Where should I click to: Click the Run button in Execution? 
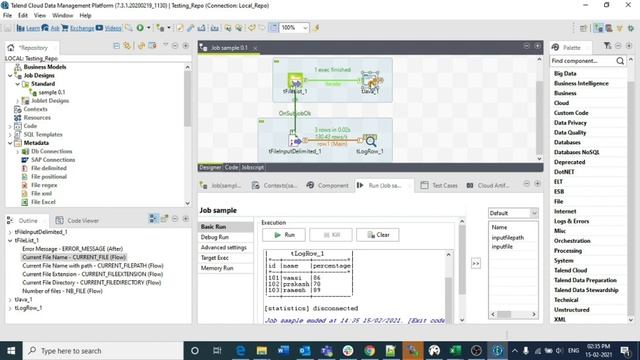(x=284, y=235)
